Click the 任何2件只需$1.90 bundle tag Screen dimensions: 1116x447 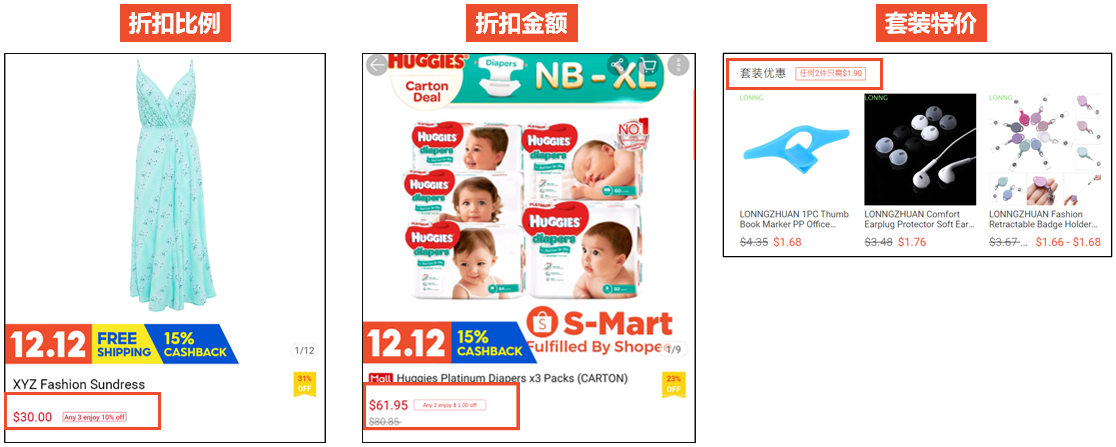coord(831,73)
